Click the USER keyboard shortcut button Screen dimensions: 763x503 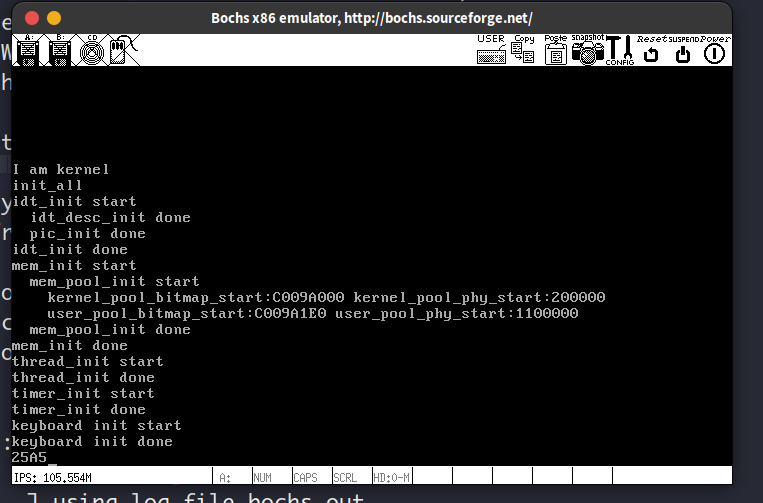pyautogui.click(x=491, y=50)
